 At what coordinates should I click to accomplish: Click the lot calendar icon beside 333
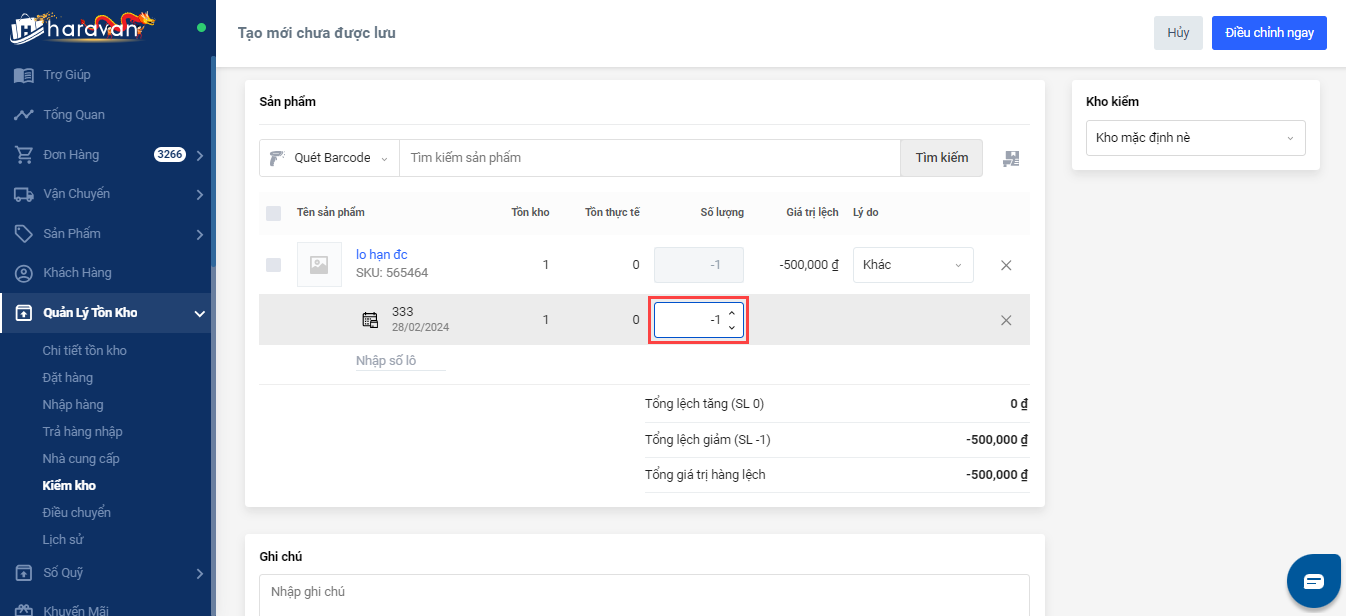370,320
